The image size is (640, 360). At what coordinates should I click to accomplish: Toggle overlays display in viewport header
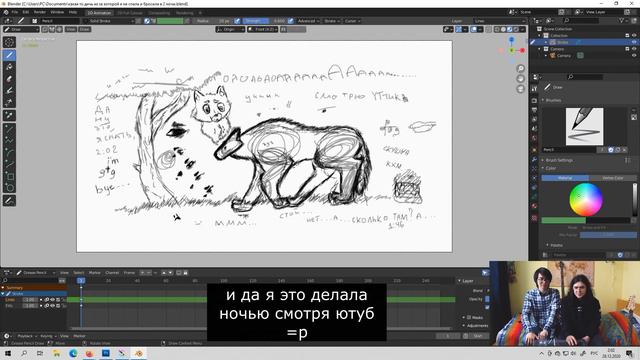tap(473, 29)
